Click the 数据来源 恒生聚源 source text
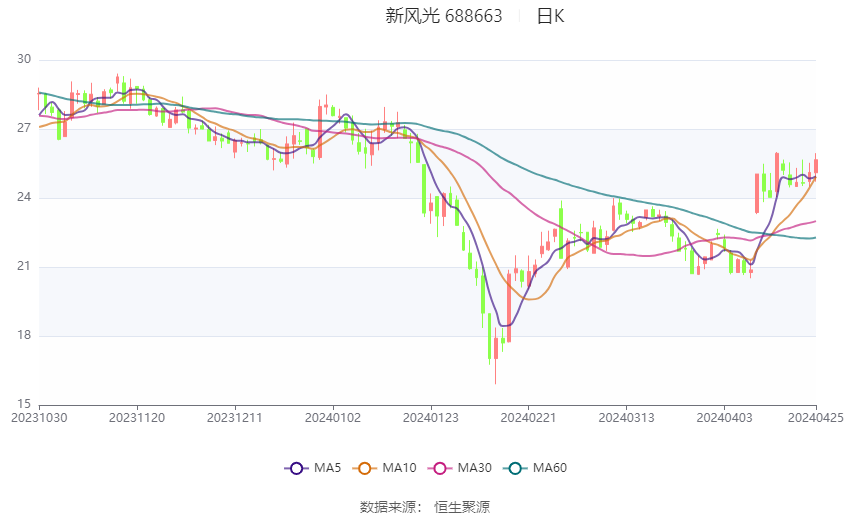This screenshot has width=850, height=517. (x=425, y=507)
